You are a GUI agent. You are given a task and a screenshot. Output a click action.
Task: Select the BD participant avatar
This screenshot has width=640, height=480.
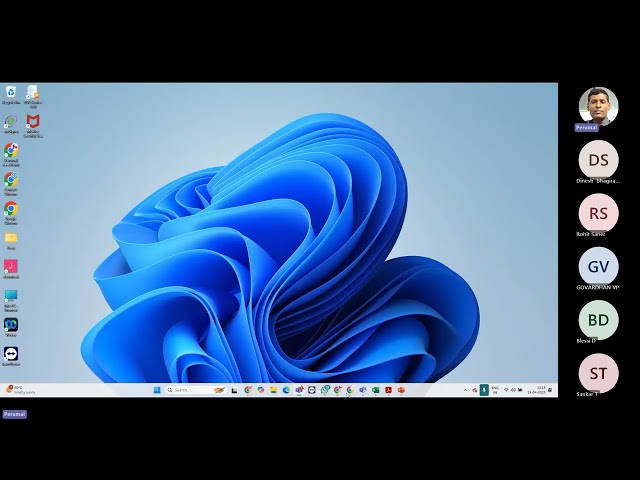[x=598, y=320]
